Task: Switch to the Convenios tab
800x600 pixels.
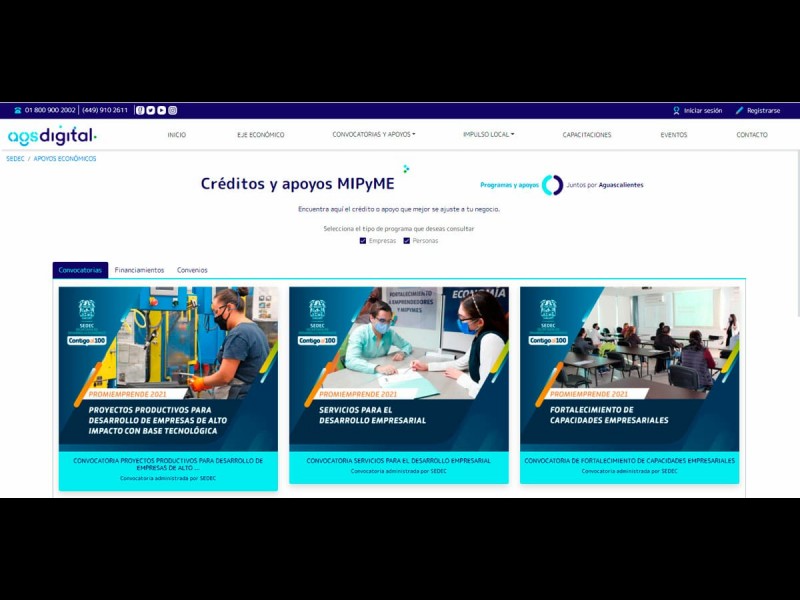Action: [192, 270]
